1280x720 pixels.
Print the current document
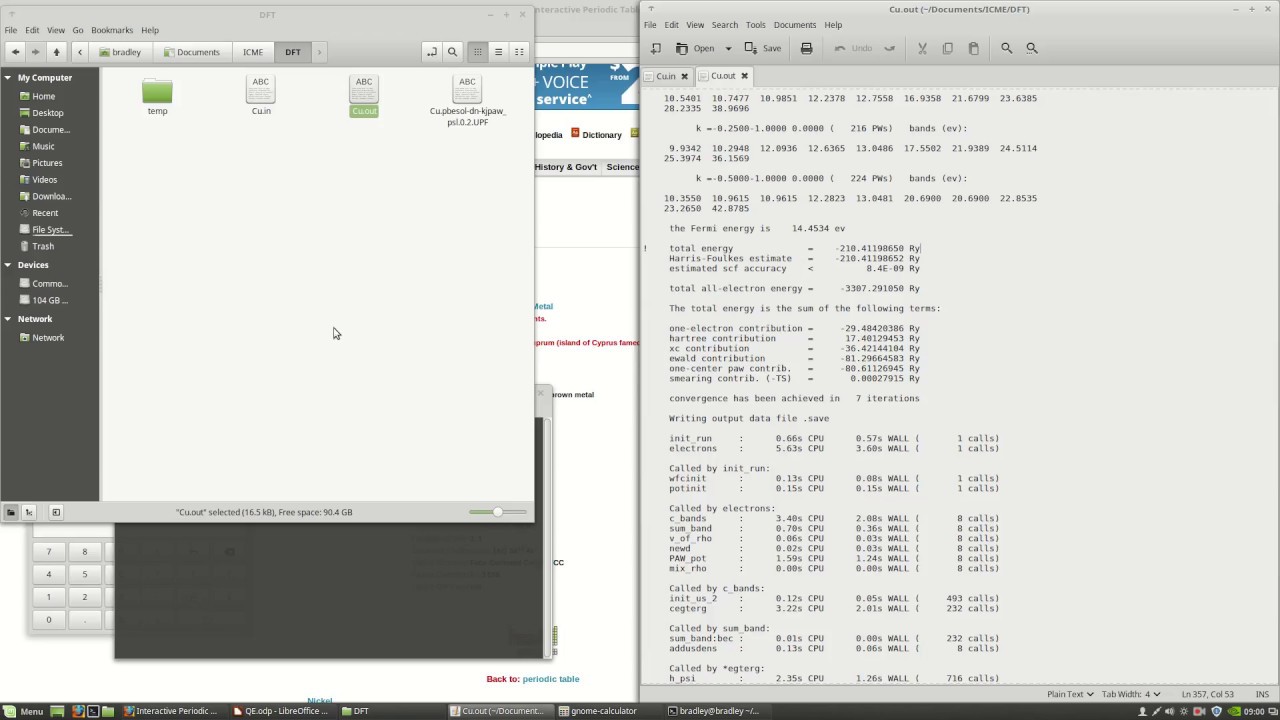[807, 48]
